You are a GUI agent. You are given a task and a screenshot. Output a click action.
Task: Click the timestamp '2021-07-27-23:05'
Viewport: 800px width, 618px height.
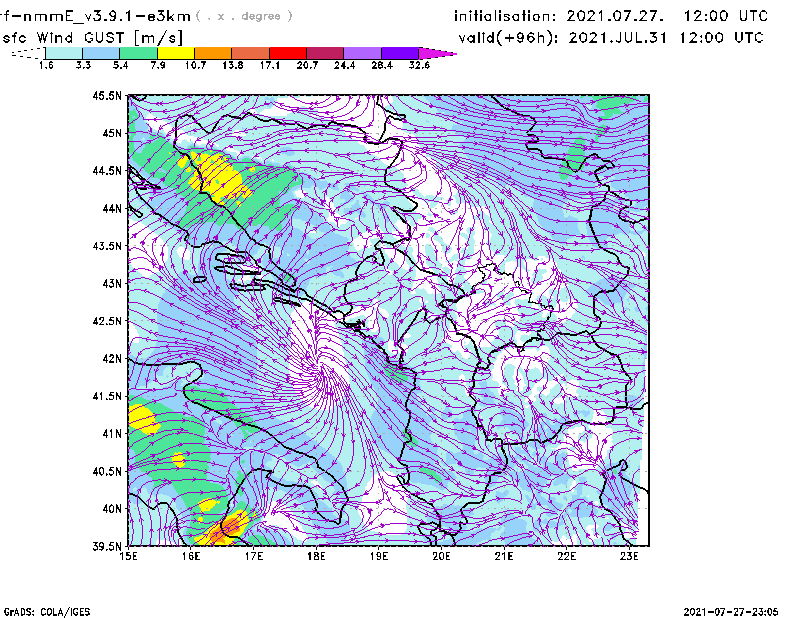731,612
